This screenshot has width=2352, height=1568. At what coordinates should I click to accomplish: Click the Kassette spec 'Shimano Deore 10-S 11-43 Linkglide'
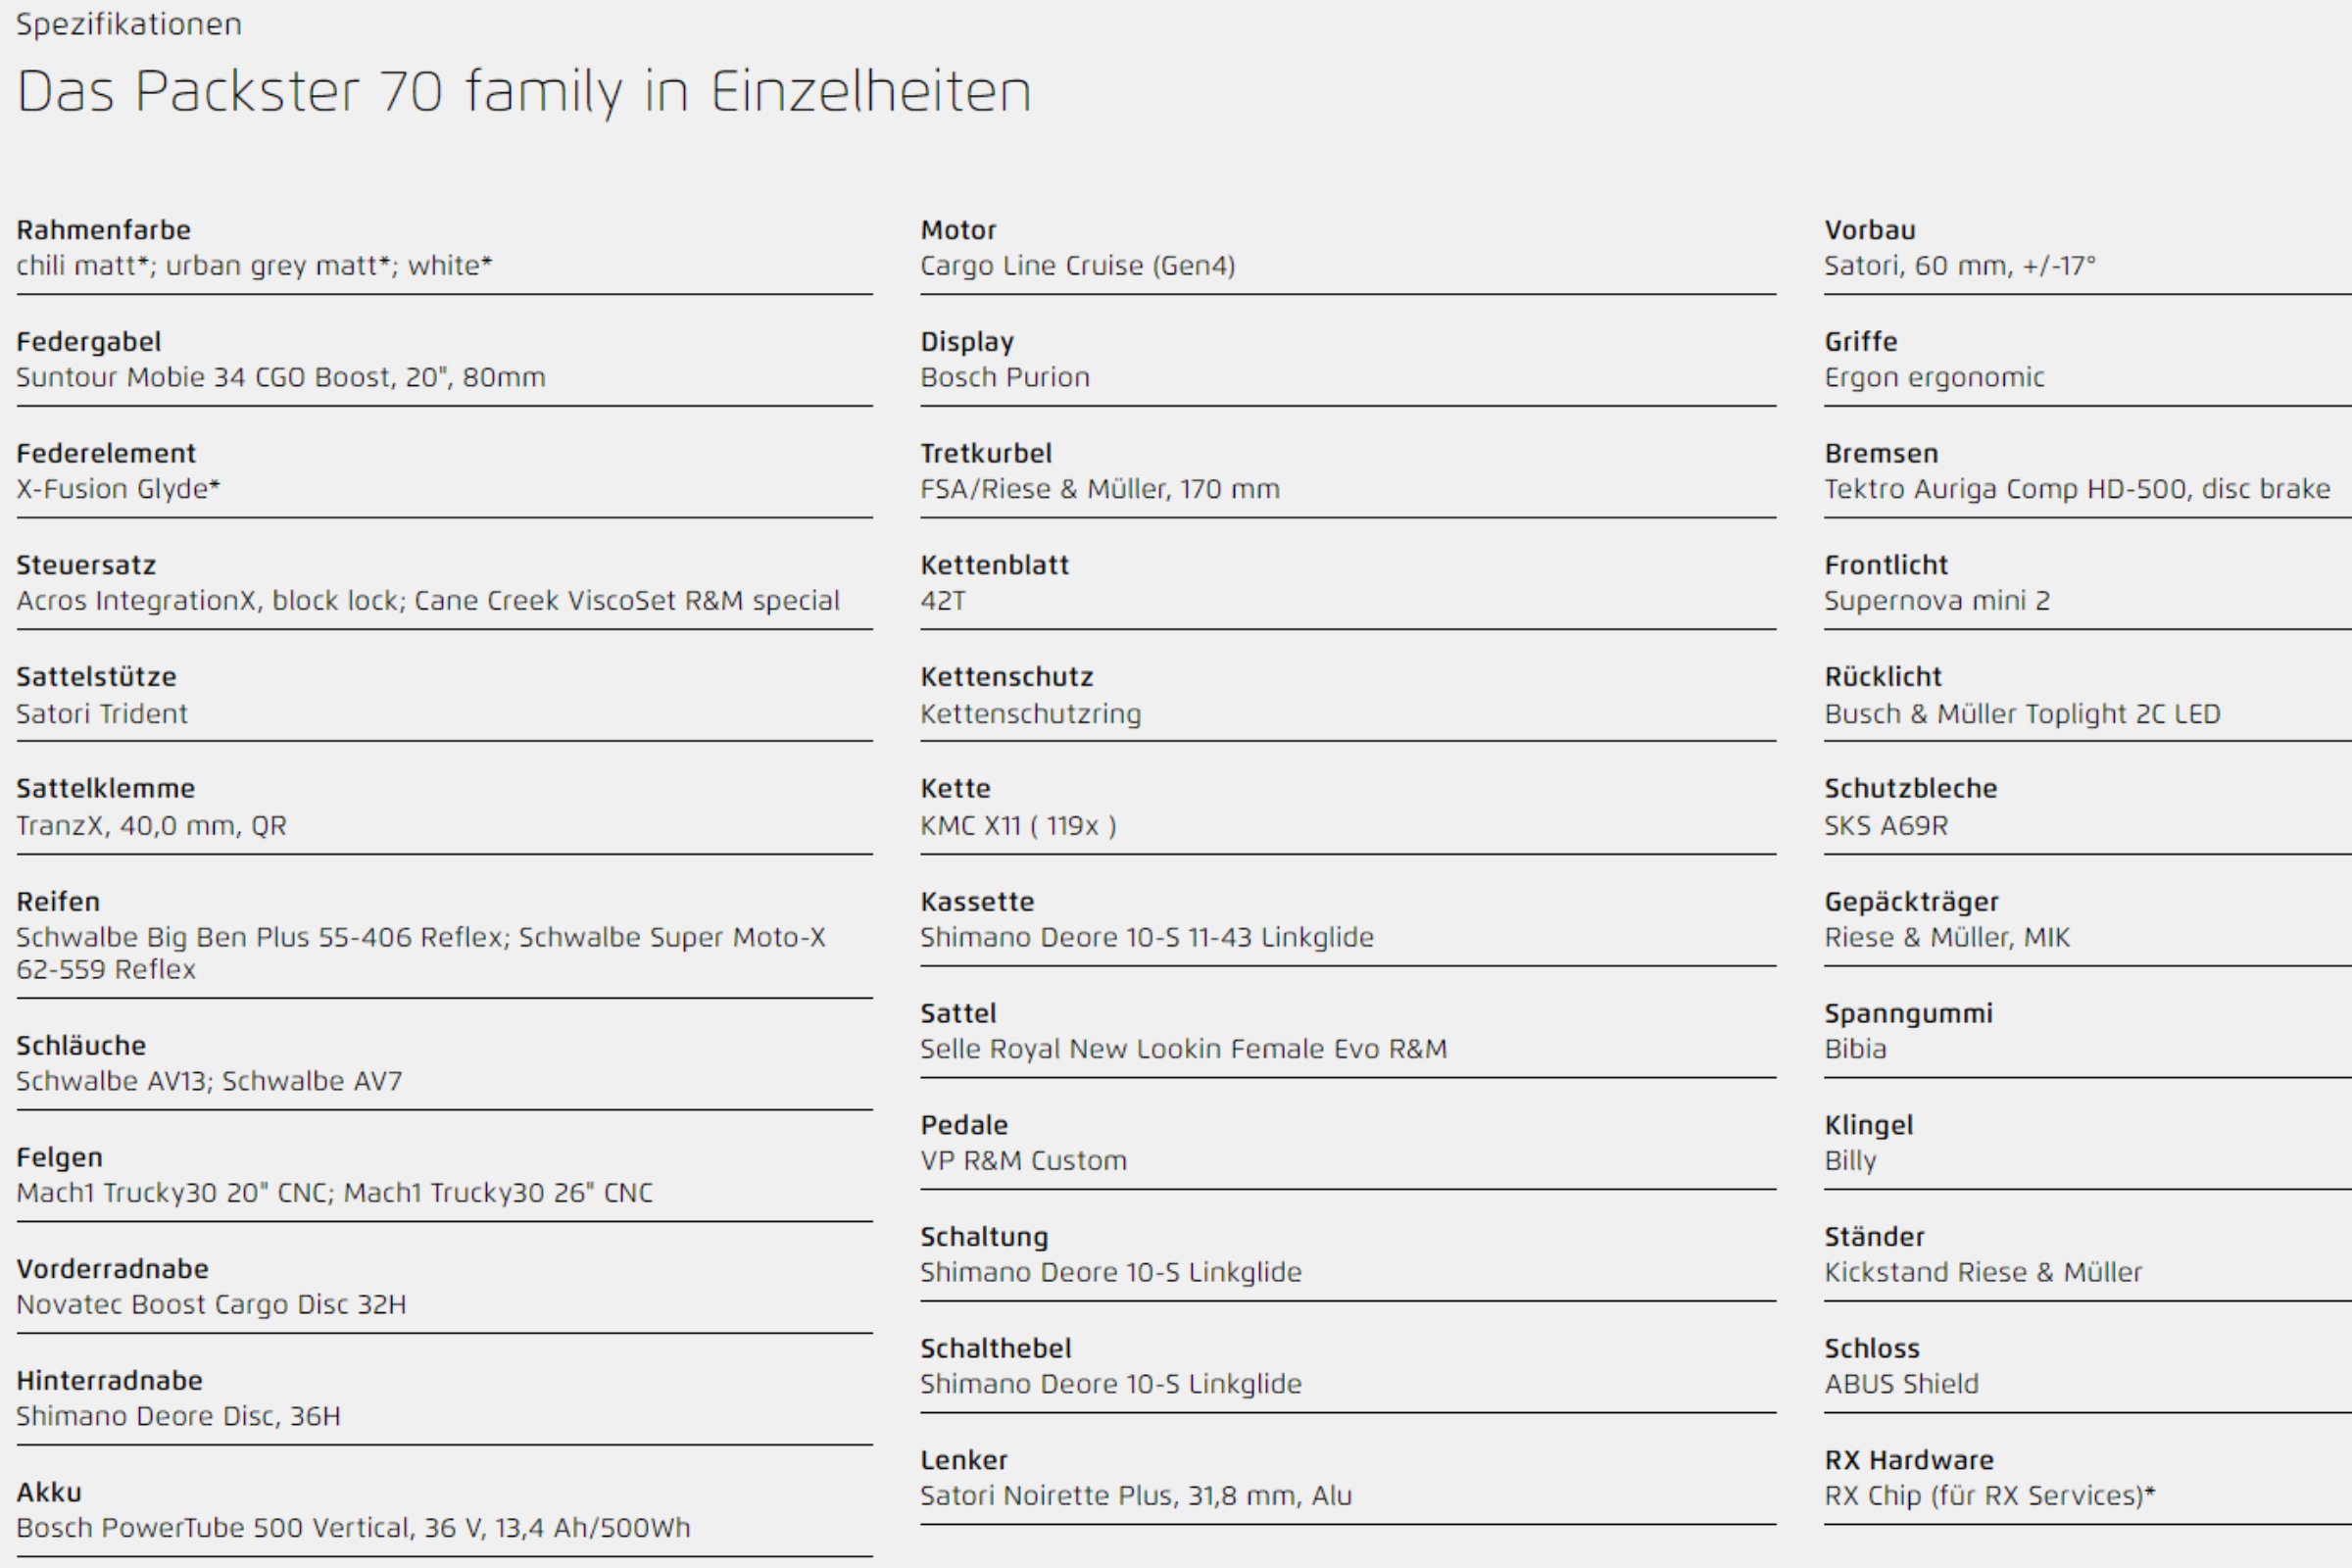click(1147, 938)
